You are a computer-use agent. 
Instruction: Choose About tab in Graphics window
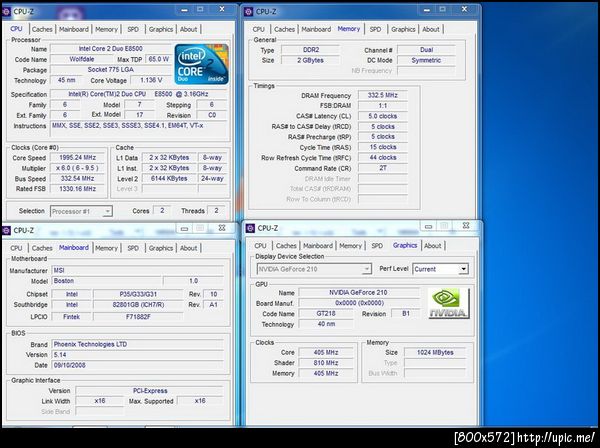(433, 246)
